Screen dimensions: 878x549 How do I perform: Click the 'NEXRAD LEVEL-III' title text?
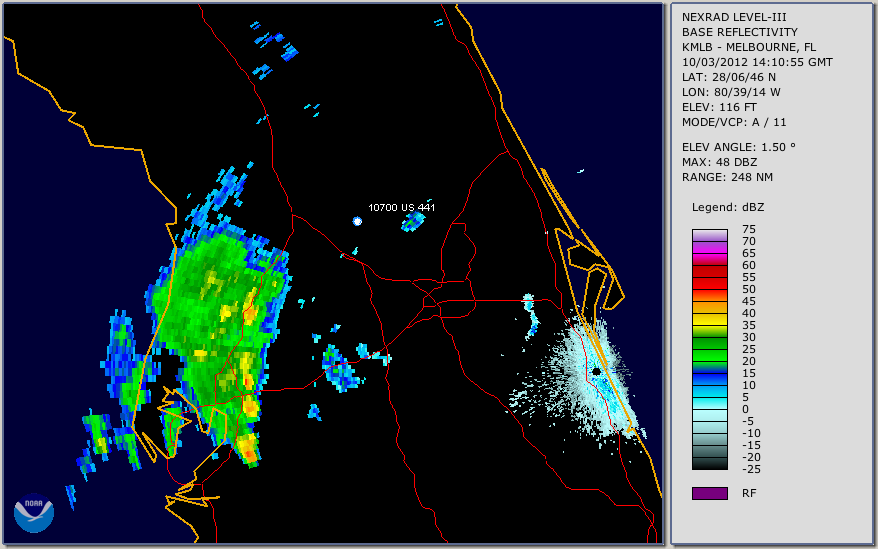coord(734,17)
